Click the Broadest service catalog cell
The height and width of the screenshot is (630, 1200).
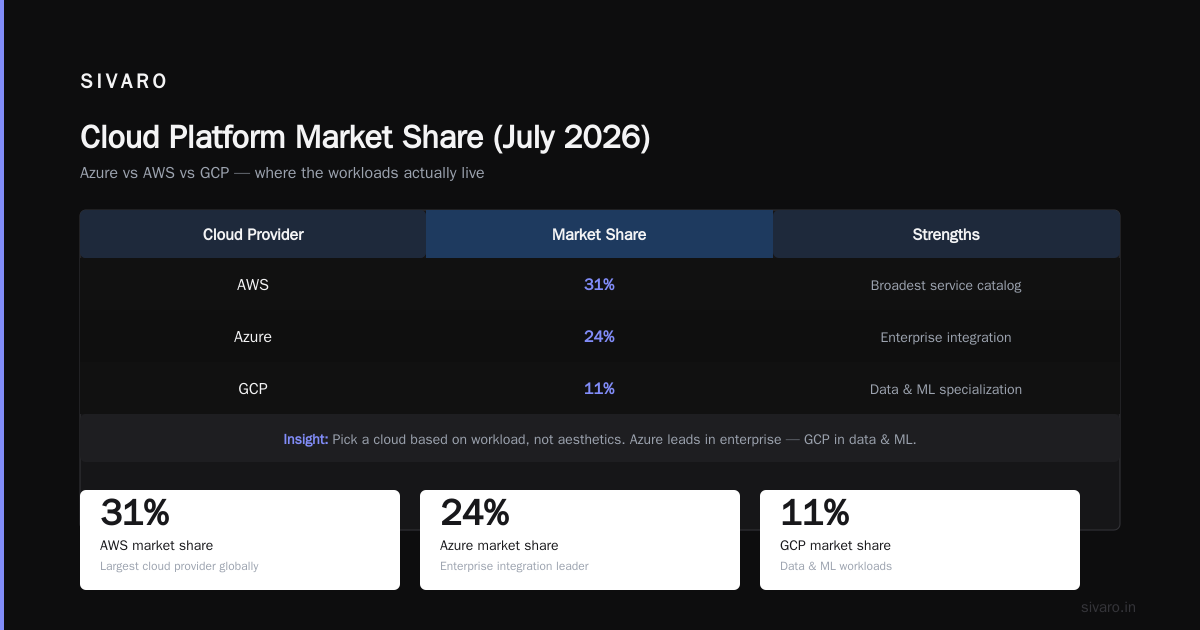coord(946,285)
